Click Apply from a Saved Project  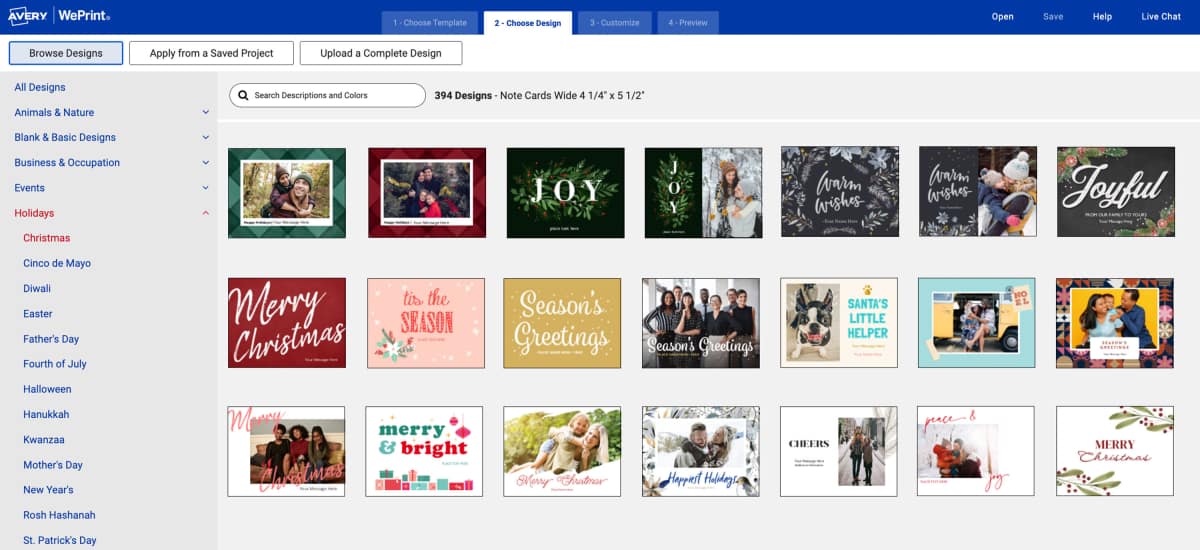(211, 53)
